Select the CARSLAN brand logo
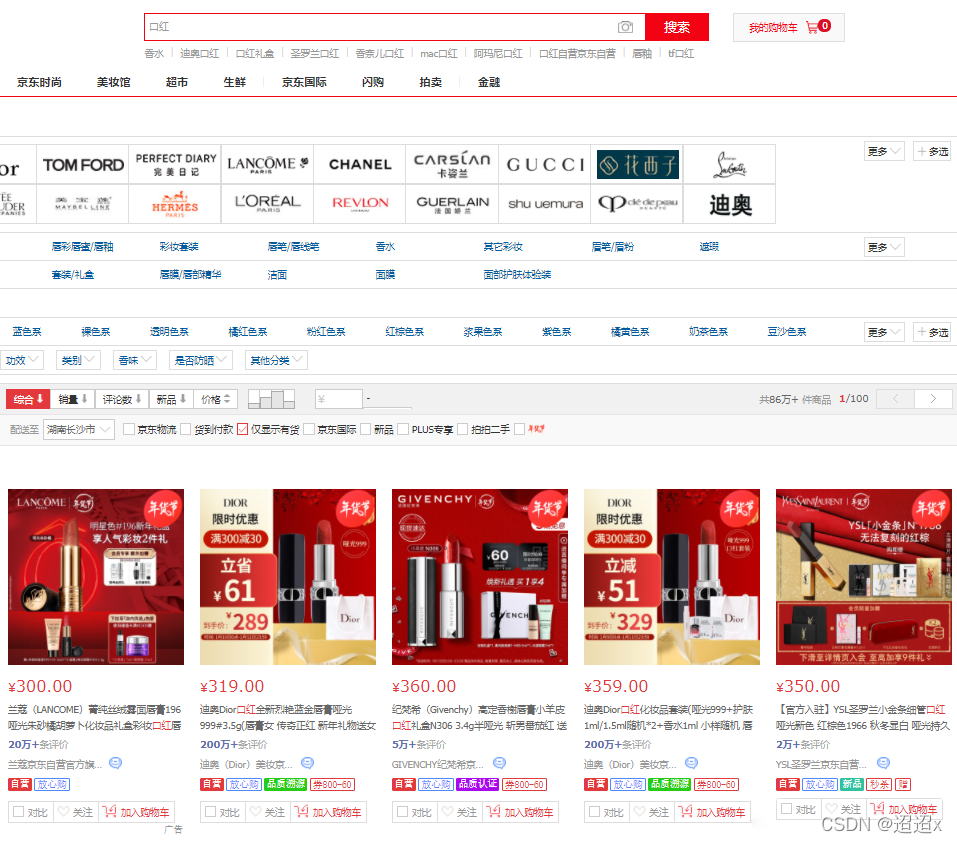Image resolution: width=957 pixels, height=843 pixels. [x=452, y=165]
